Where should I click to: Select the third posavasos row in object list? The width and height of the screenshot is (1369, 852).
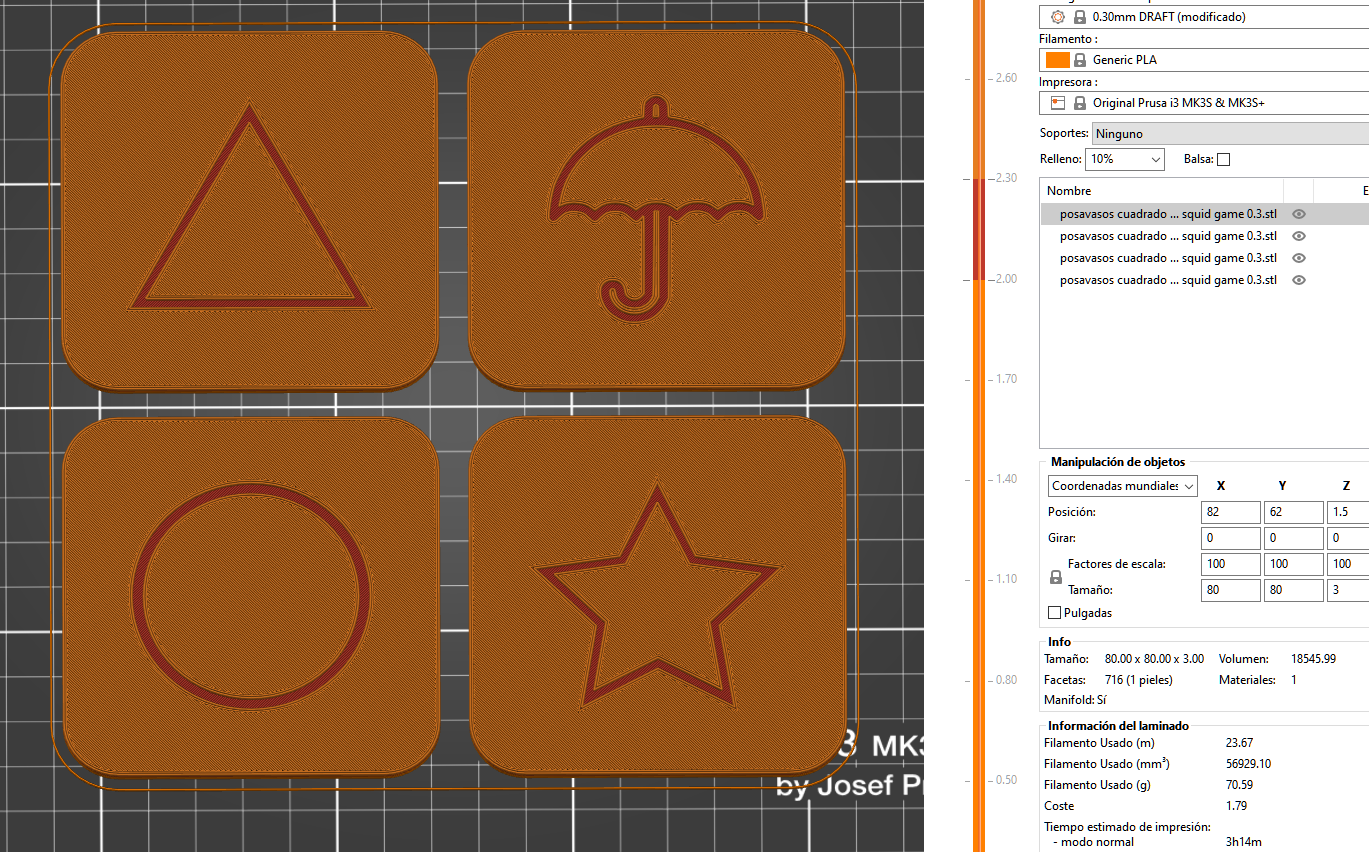click(x=1204, y=258)
